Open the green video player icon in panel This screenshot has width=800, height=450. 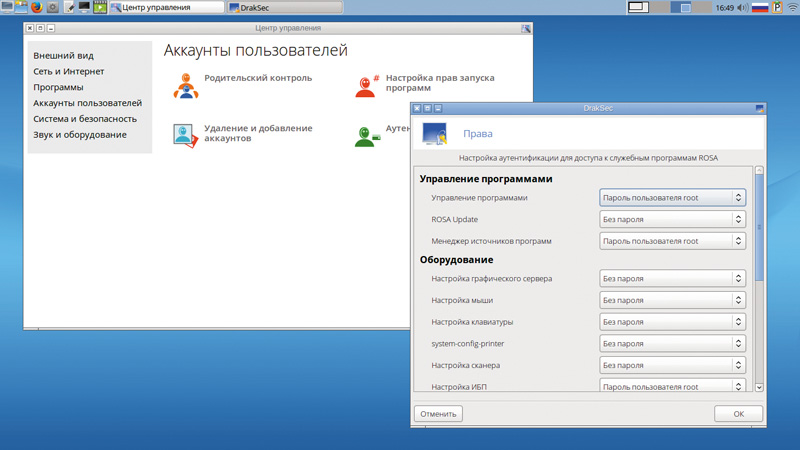100,7
